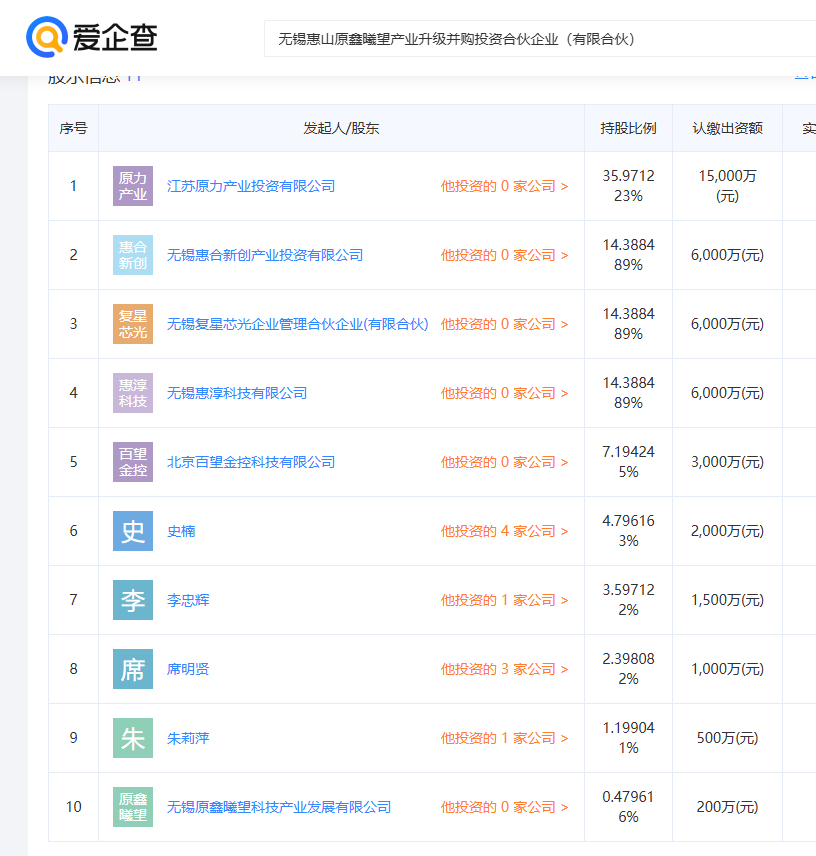Image resolution: width=816 pixels, height=856 pixels.
Task: Open 北京百望金控科技有限公司 link
Action: [x=251, y=462]
